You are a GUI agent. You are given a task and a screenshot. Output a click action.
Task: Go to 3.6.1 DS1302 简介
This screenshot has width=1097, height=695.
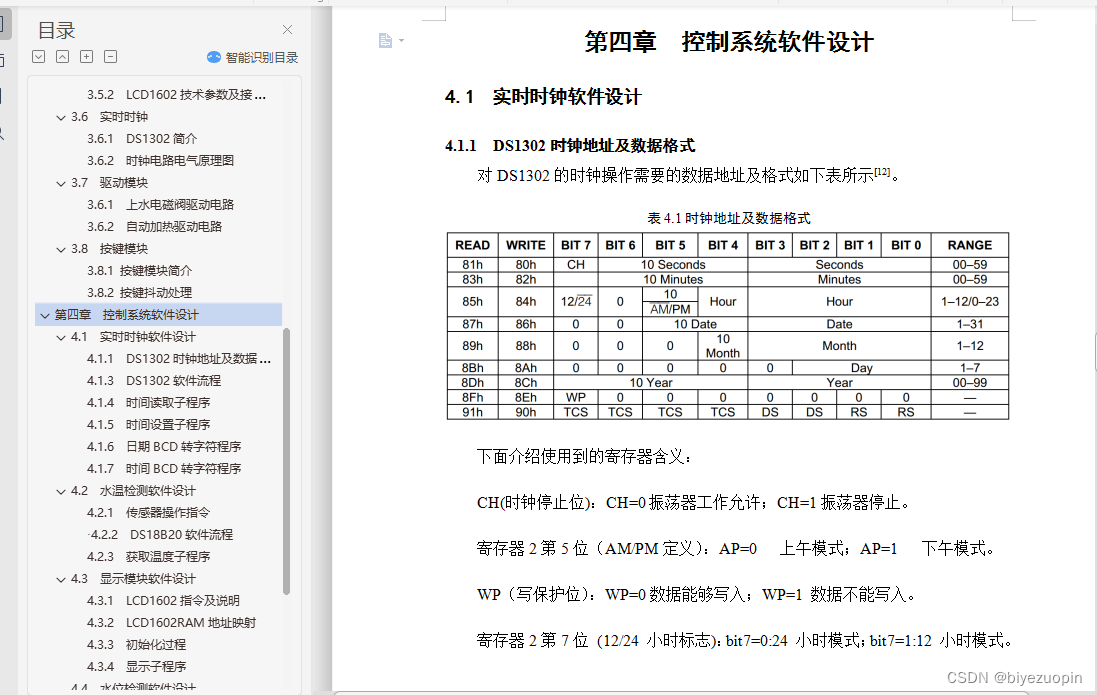coord(142,139)
